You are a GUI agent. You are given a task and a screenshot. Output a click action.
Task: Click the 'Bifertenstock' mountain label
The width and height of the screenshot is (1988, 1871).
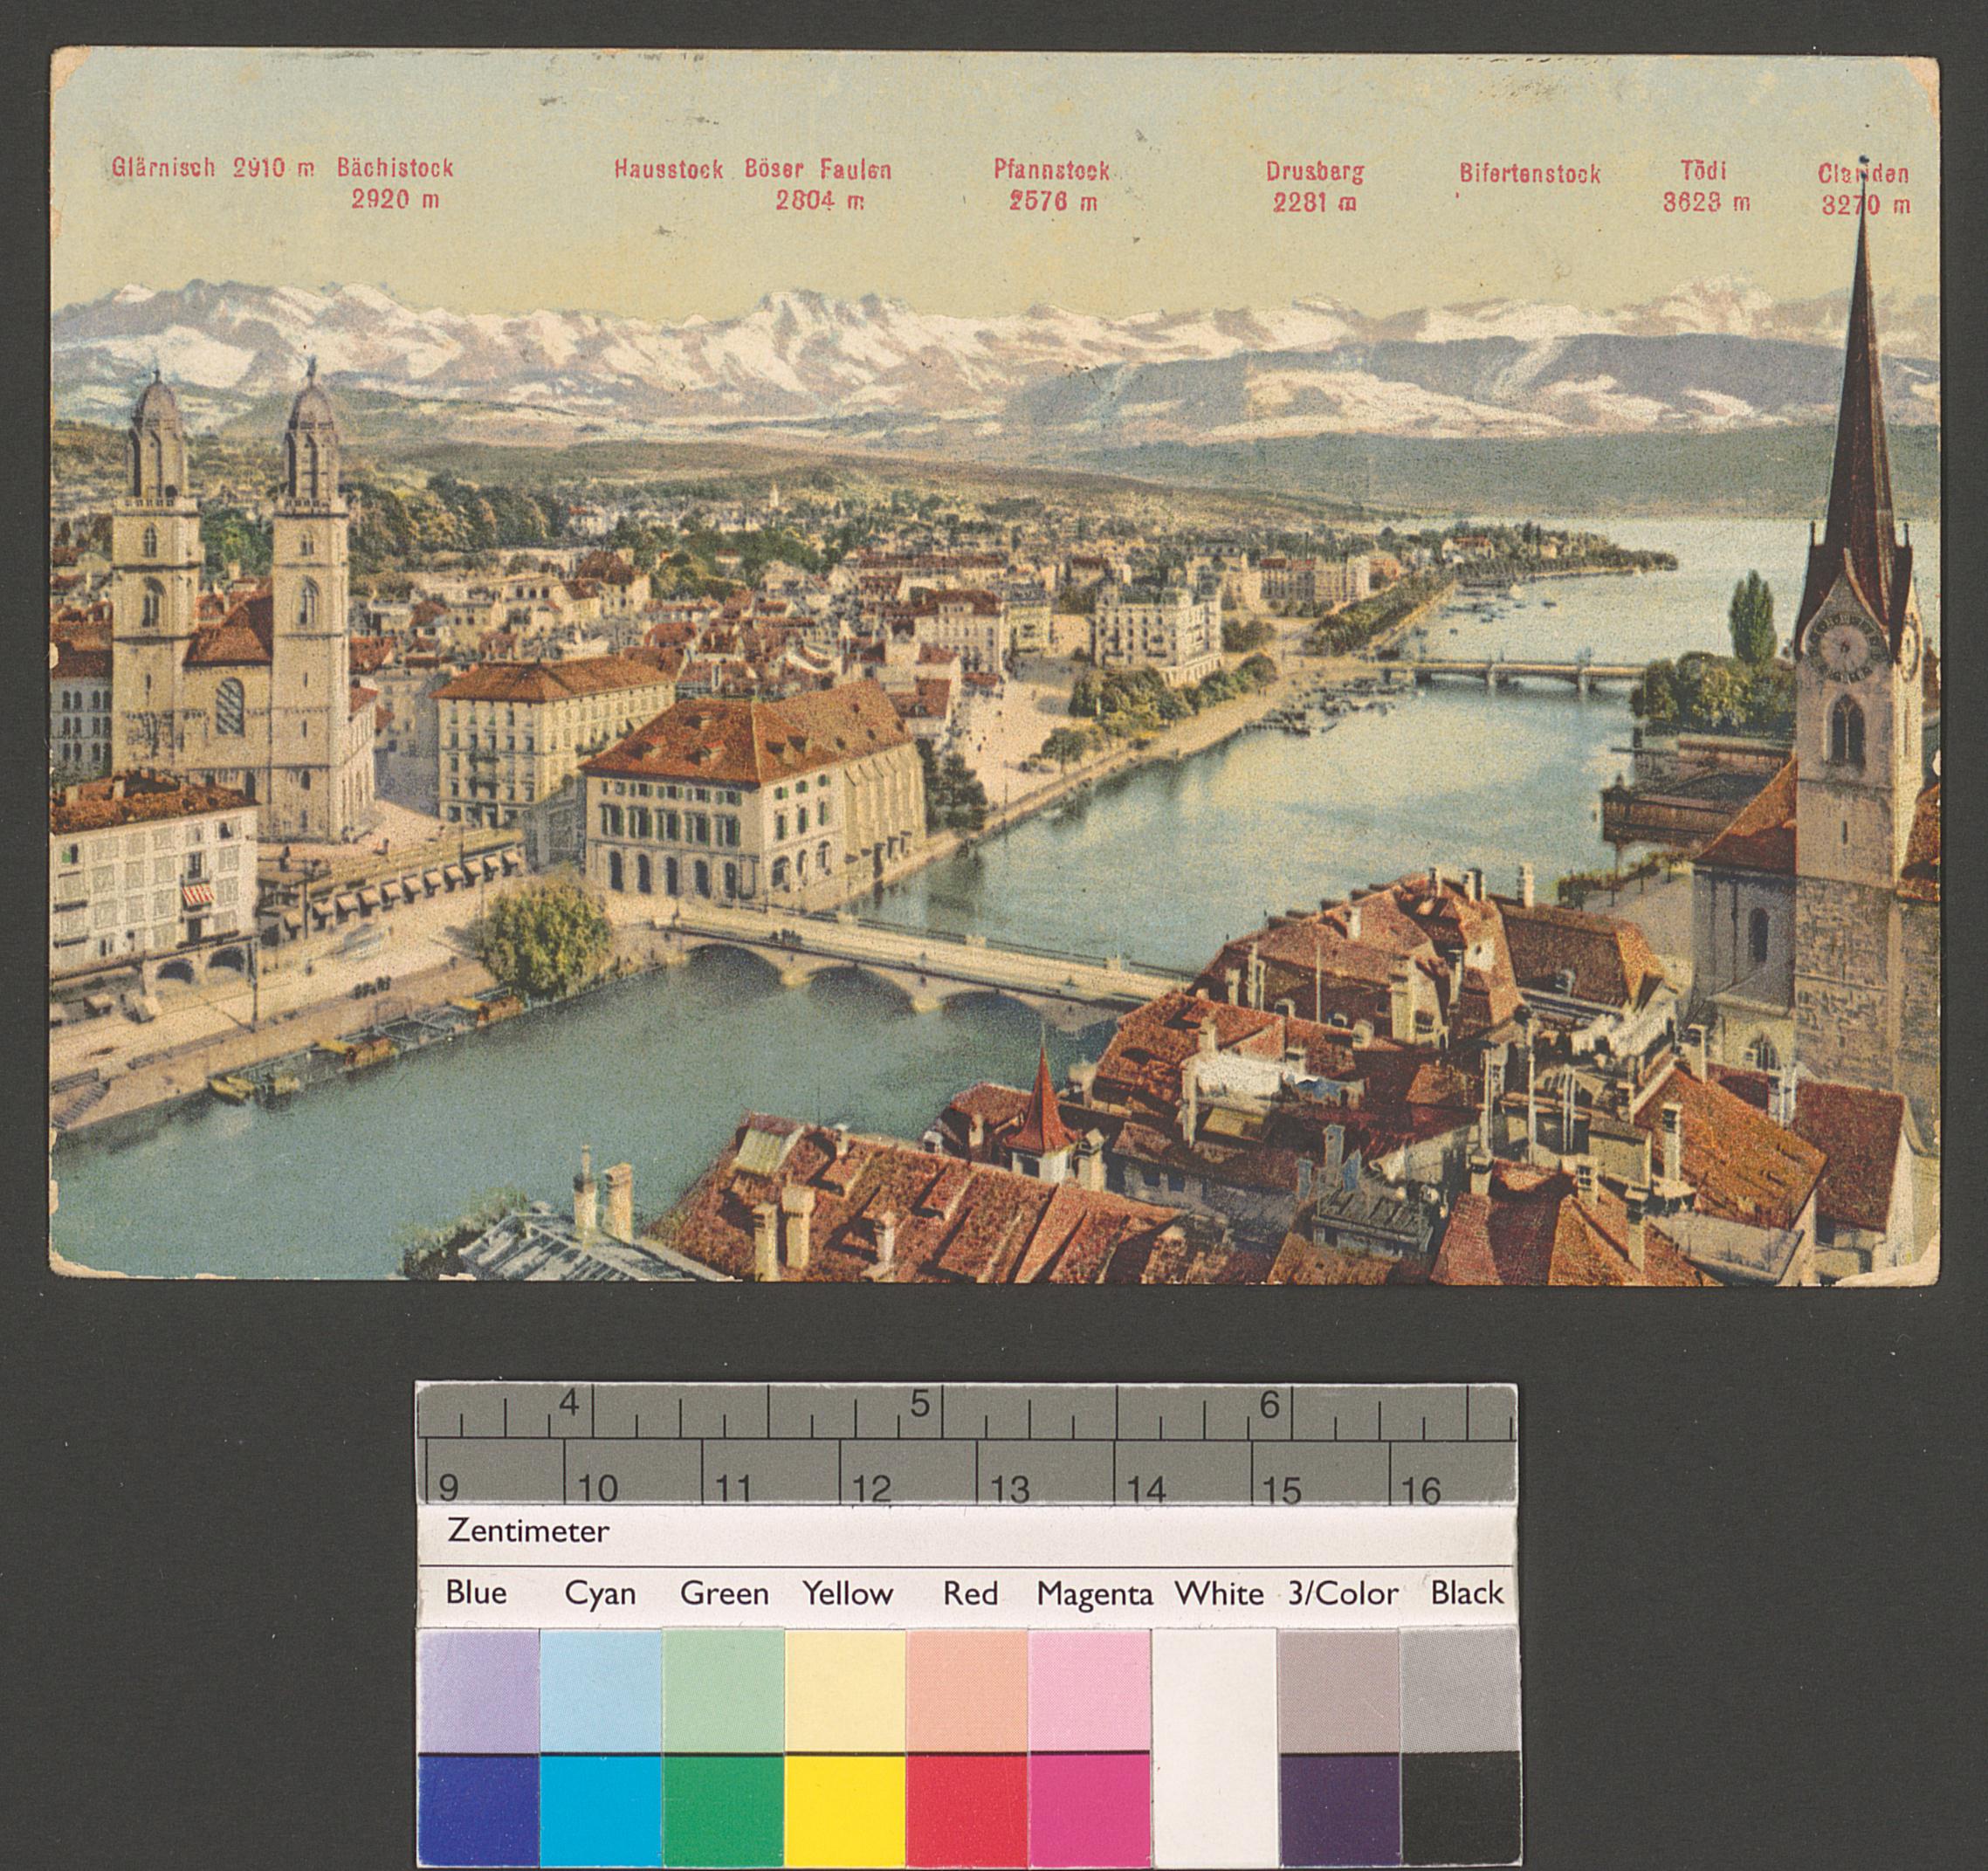tap(1529, 174)
